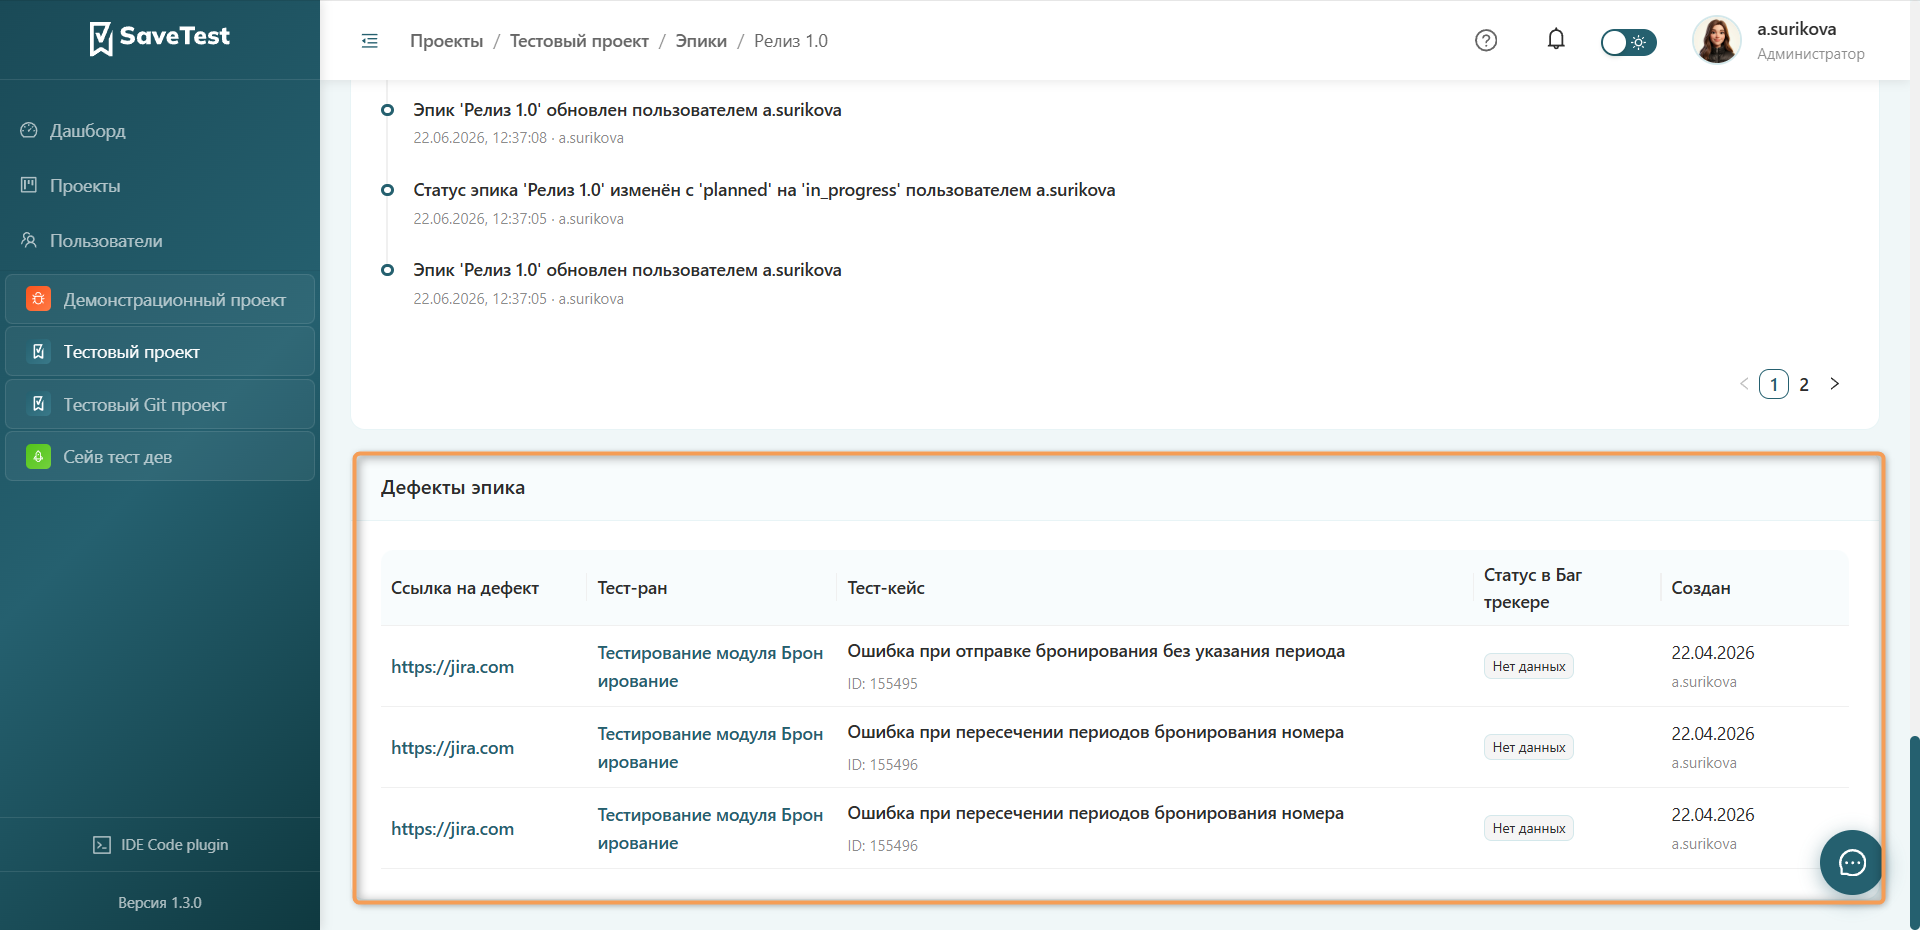1920x930 pixels.
Task: Click Тест-кейс column header
Action: (886, 588)
